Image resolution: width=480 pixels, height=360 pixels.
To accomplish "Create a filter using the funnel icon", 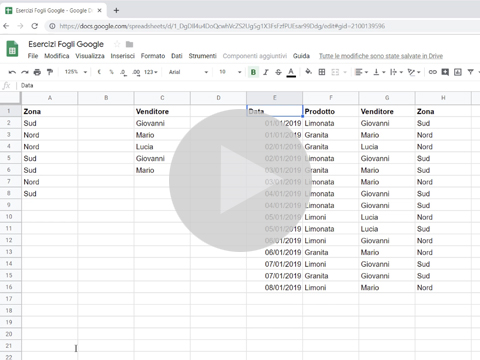I will coord(470,72).
